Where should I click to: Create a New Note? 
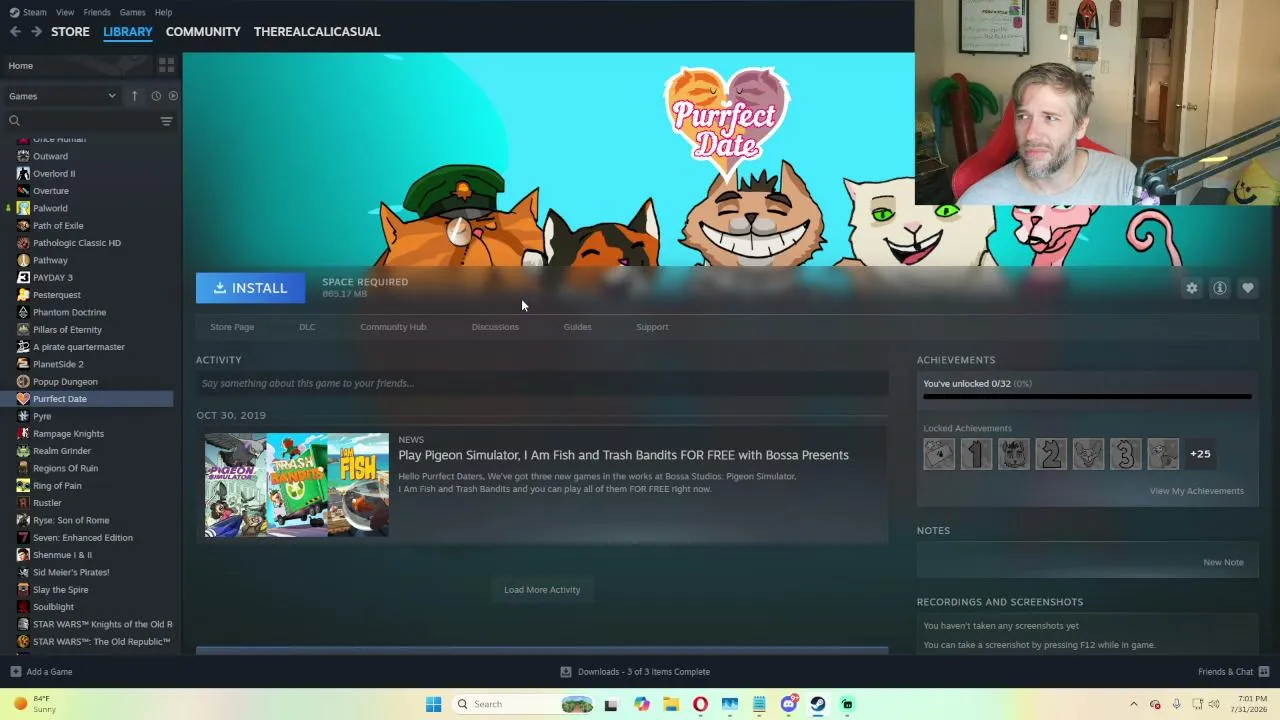(x=1223, y=562)
